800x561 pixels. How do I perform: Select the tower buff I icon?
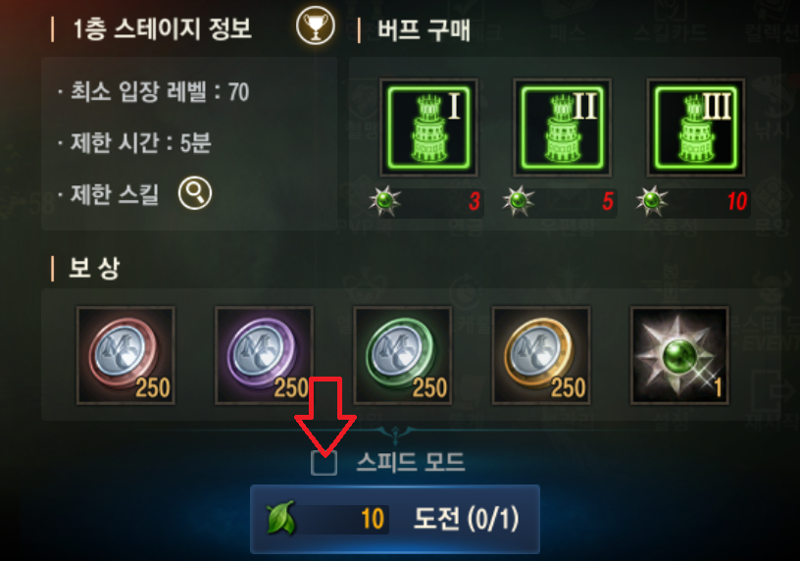[429, 128]
